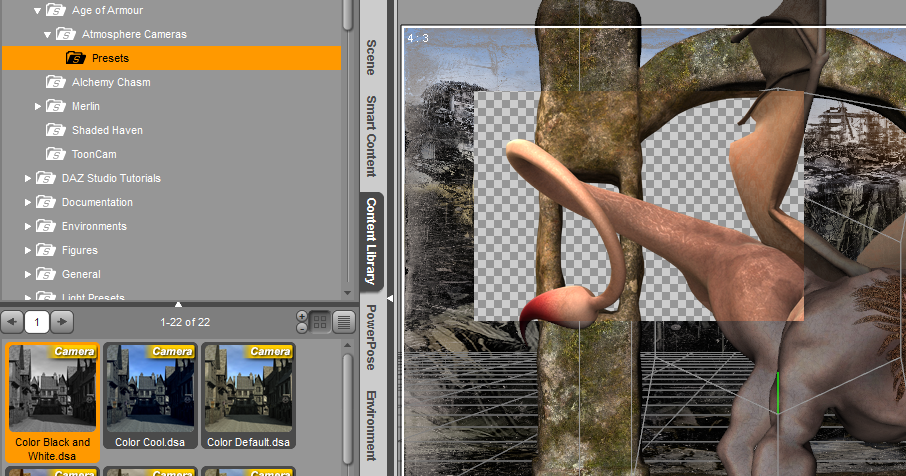
Task: Collapse the Atmosphere Cameras folder
Action: [x=47, y=35]
